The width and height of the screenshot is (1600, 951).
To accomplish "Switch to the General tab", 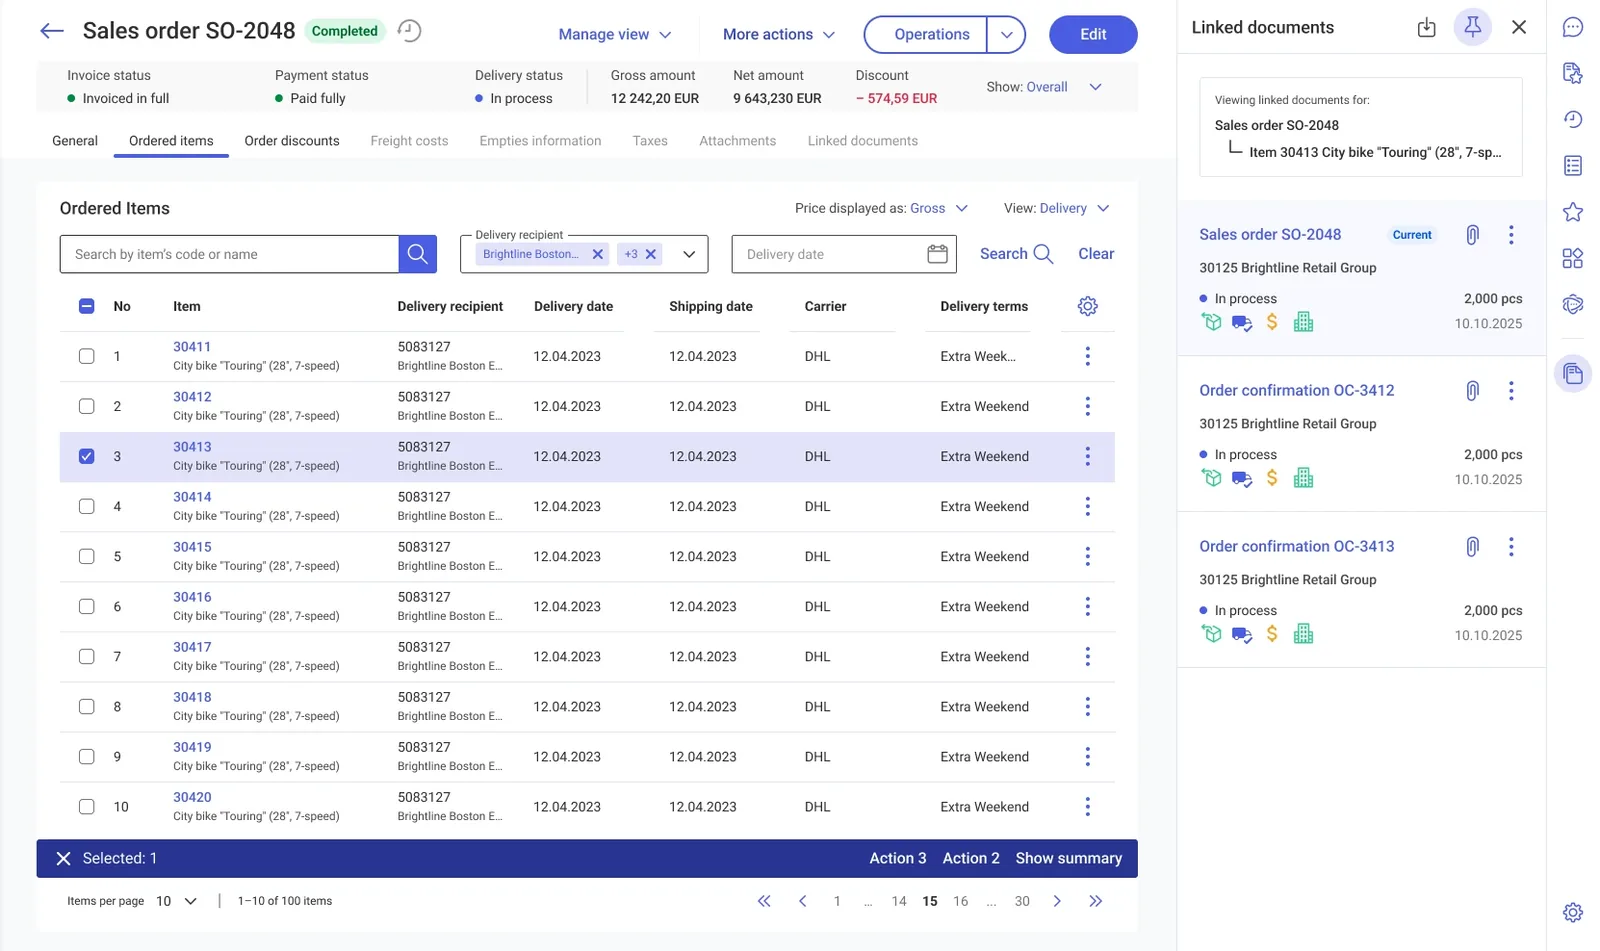I will [75, 141].
